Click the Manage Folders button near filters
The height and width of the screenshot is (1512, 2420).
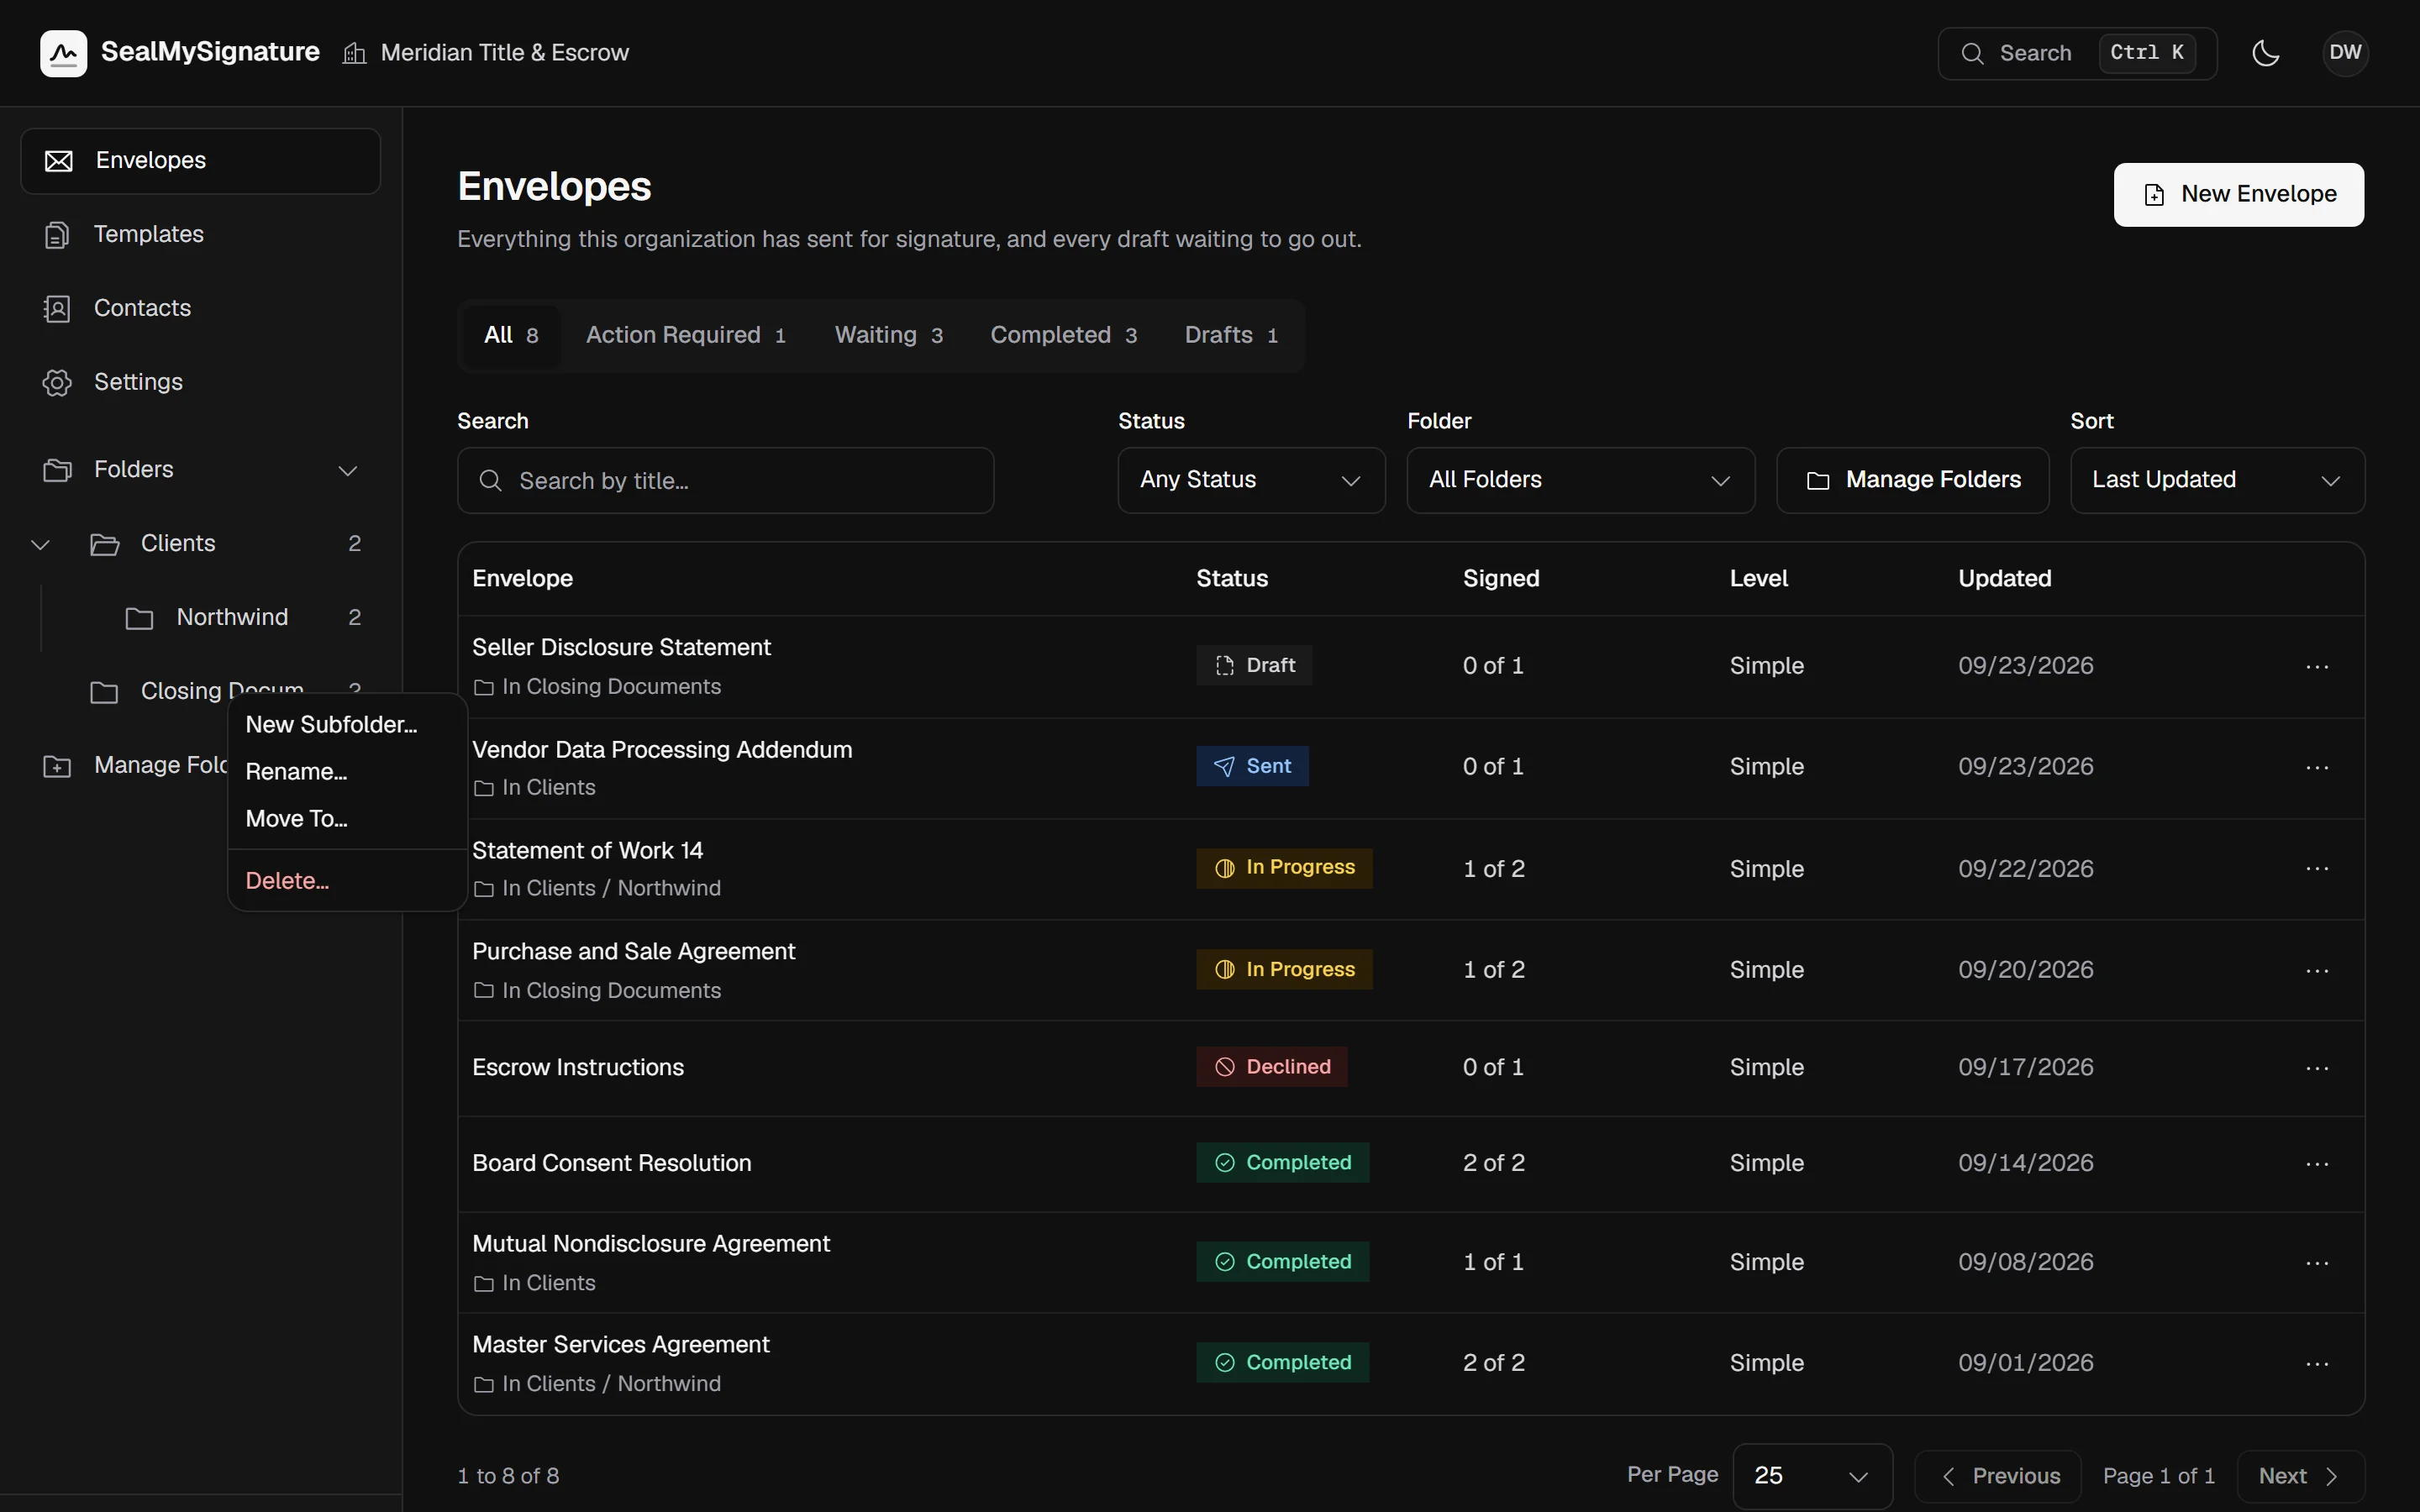pos(1912,480)
